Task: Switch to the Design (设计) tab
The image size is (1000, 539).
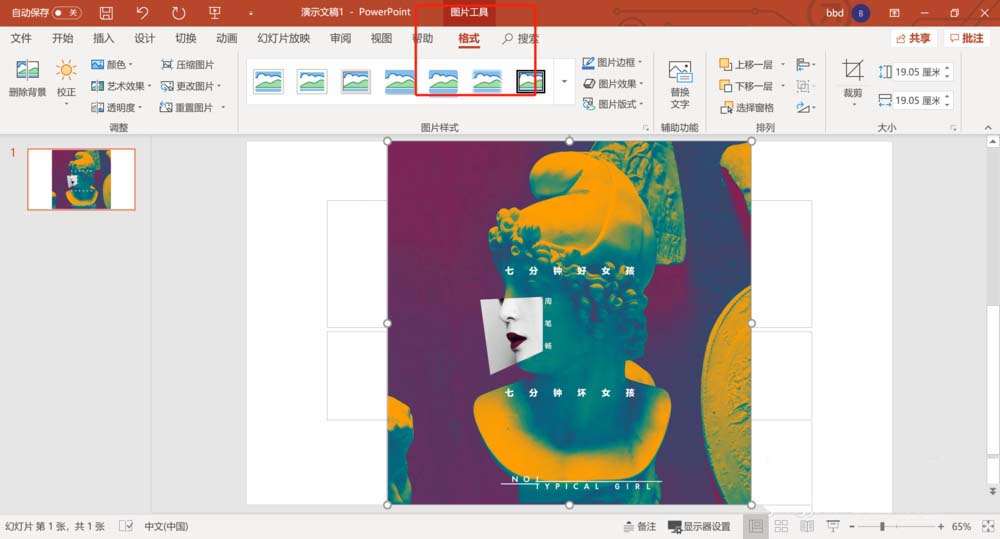Action: 144,38
